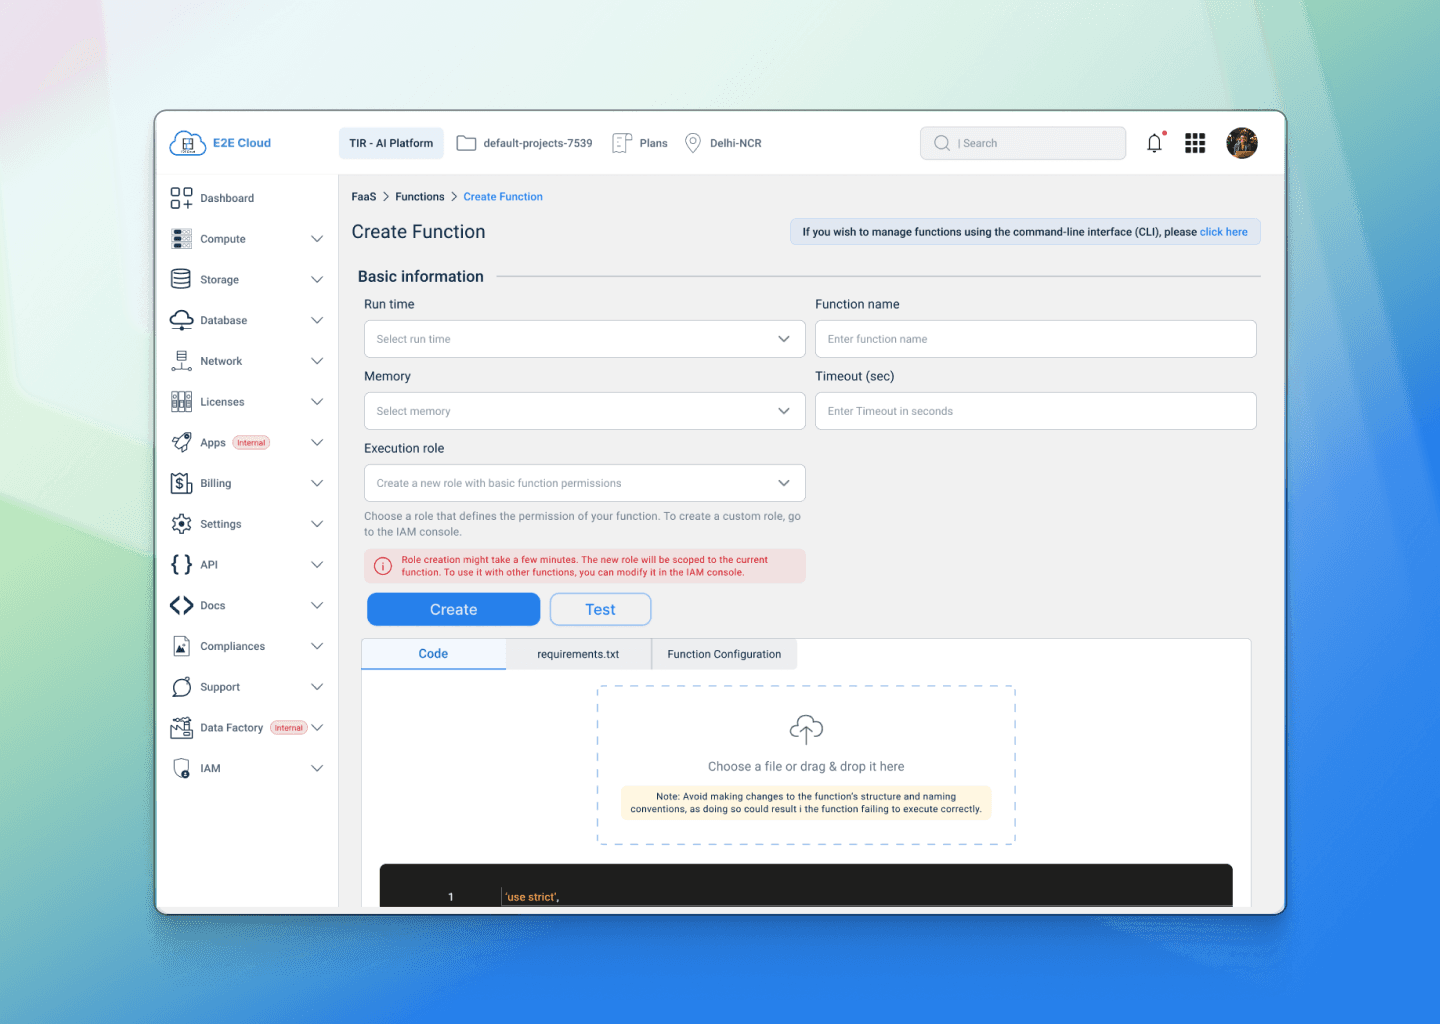Expand the Settings menu chevron
The width and height of the screenshot is (1440, 1024).
[x=317, y=524]
